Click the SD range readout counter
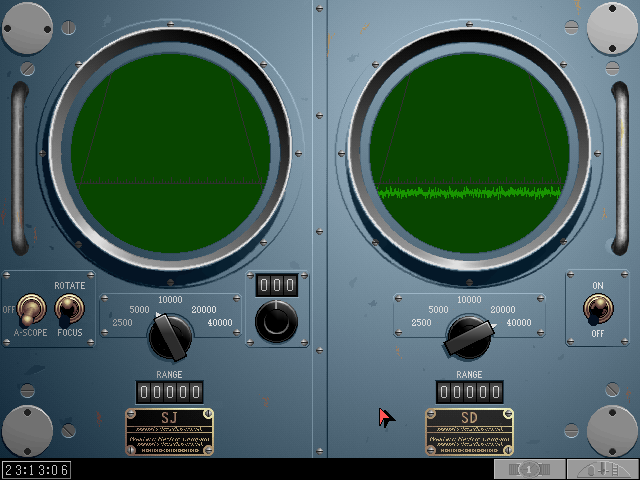The width and height of the screenshot is (640, 480). point(469,392)
